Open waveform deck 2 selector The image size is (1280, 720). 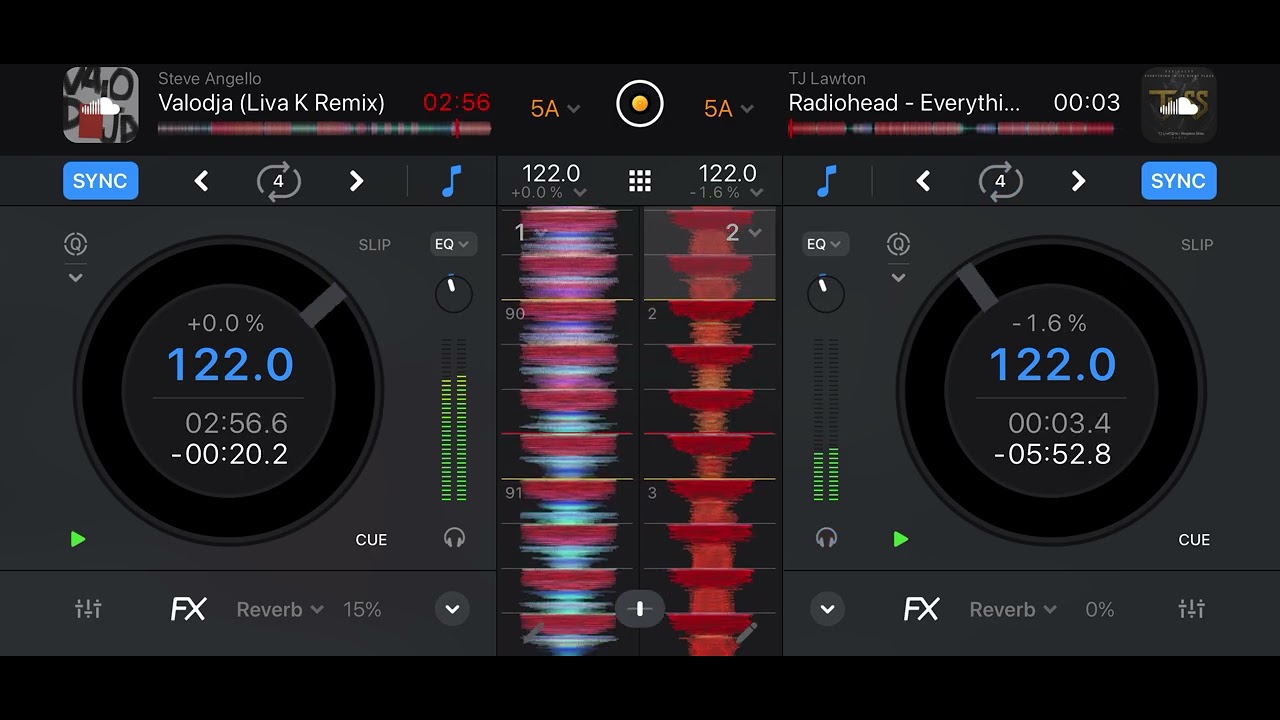pyautogui.click(x=743, y=233)
